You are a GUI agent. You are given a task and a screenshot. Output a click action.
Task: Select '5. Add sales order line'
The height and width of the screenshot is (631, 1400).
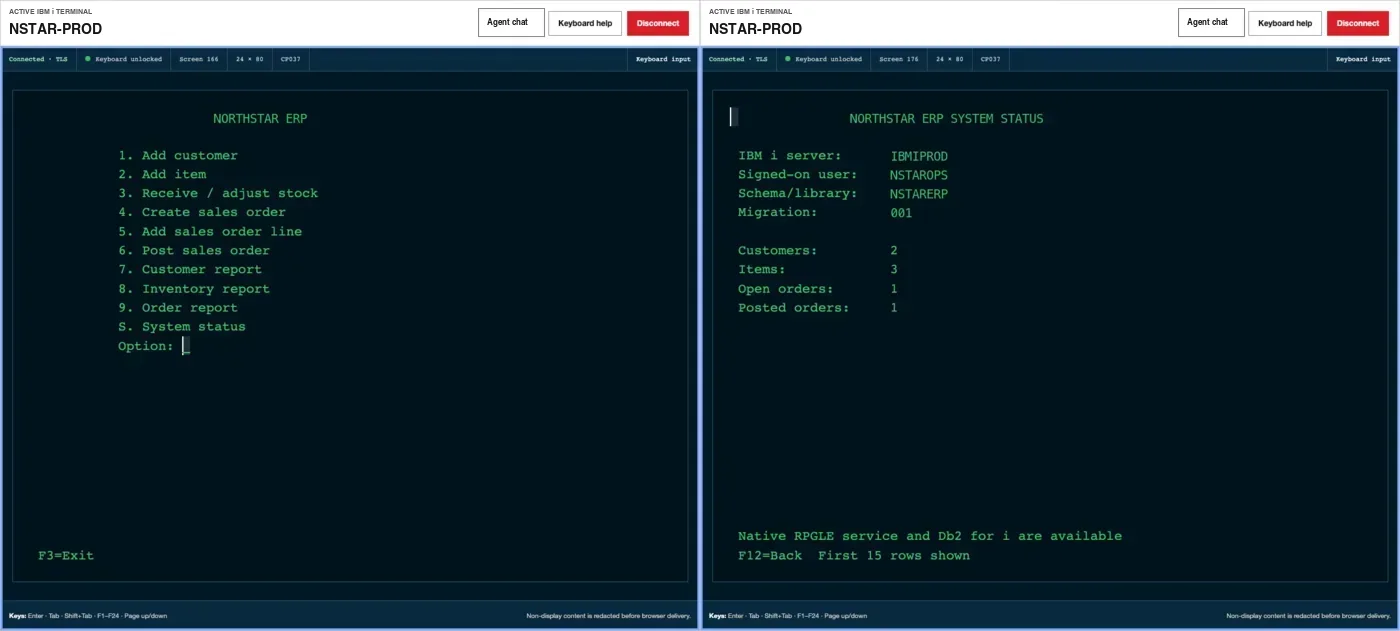coord(210,231)
